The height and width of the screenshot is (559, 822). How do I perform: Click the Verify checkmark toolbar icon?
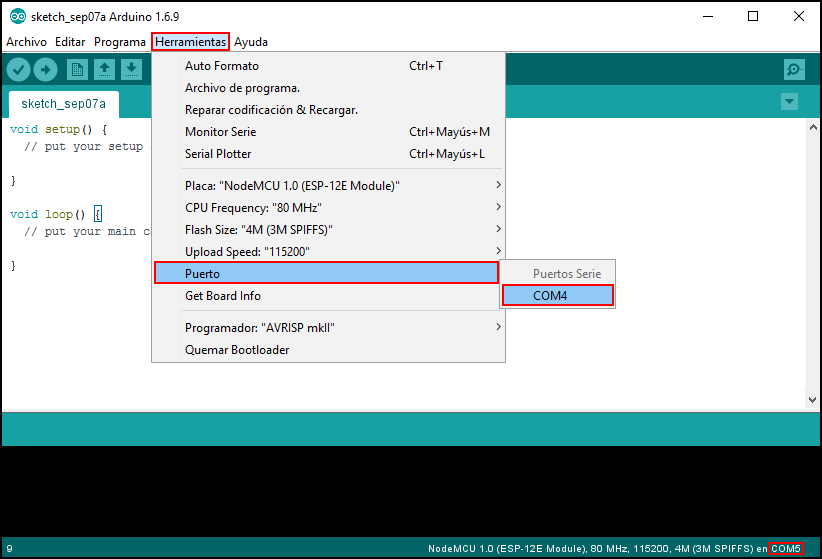(18, 69)
